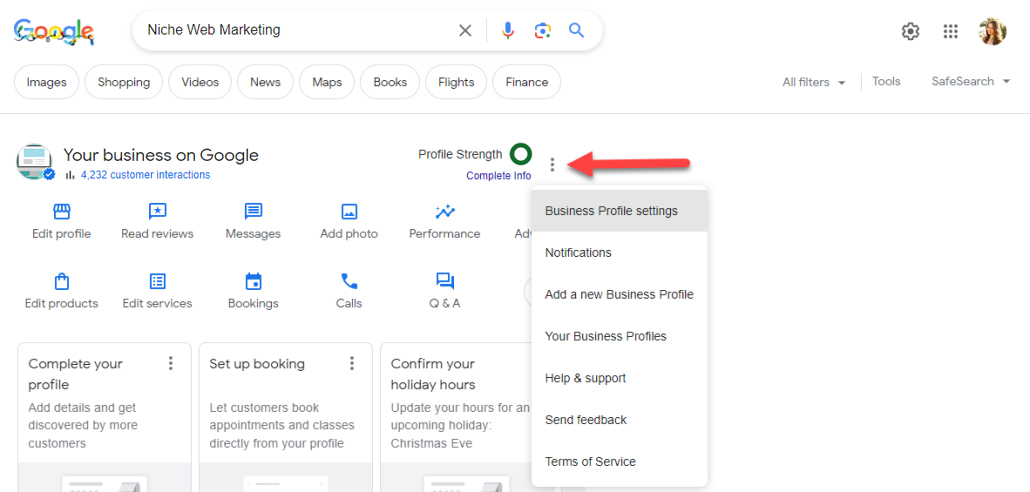Open 4,232 customer interactions link

(146, 175)
